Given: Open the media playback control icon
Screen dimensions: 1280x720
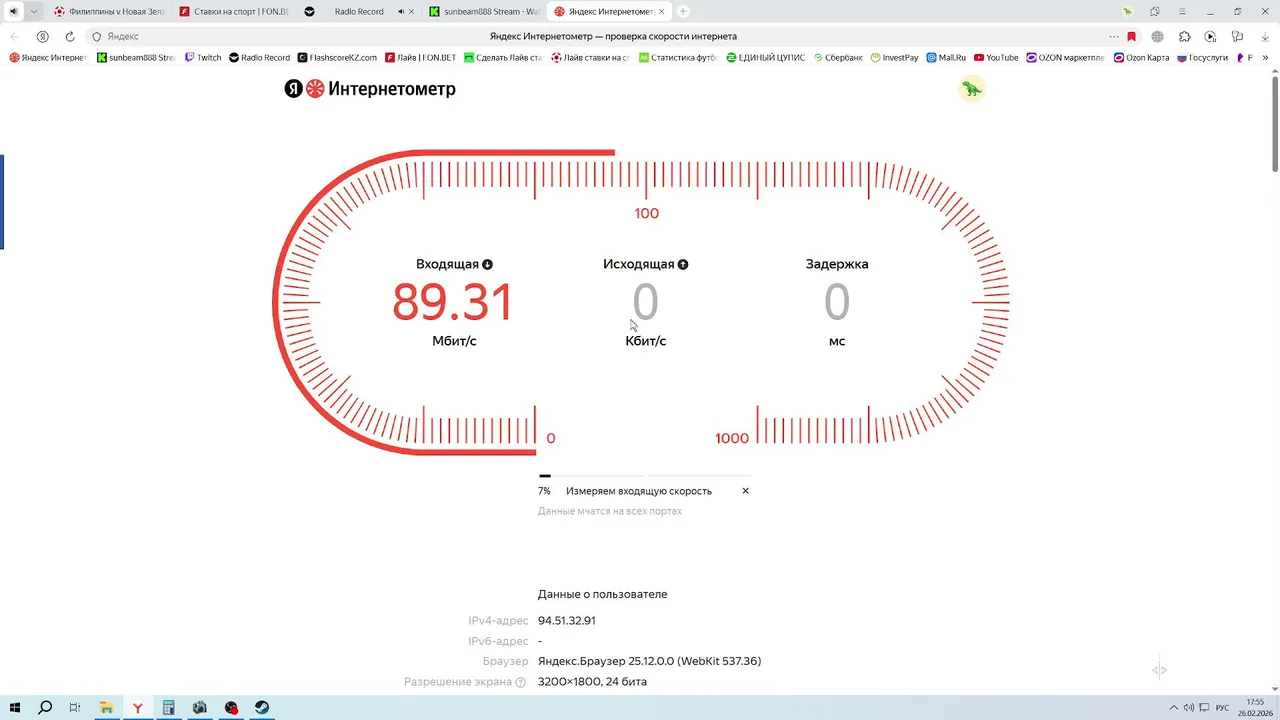Looking at the screenshot, I should tap(1210, 36).
